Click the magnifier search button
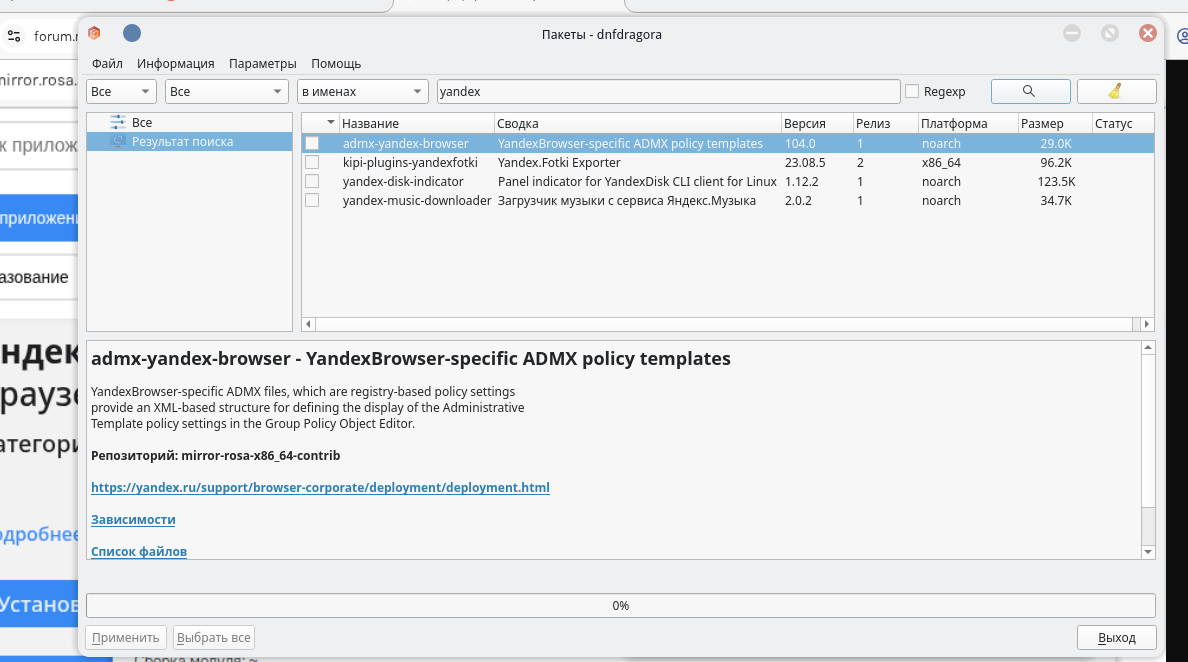Image resolution: width=1188 pixels, height=662 pixels. [x=1030, y=91]
